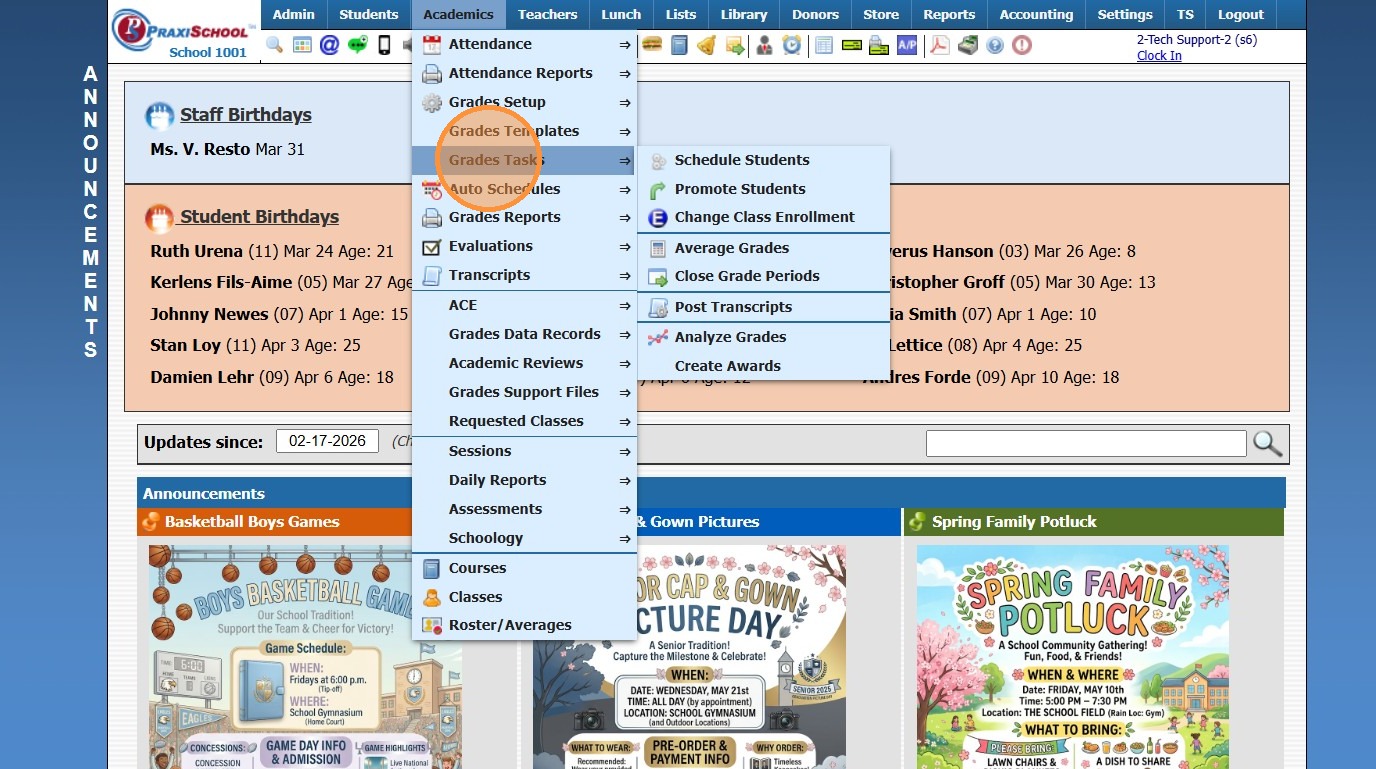Open Average Grades from the submenu
1376x769 pixels.
(763, 248)
